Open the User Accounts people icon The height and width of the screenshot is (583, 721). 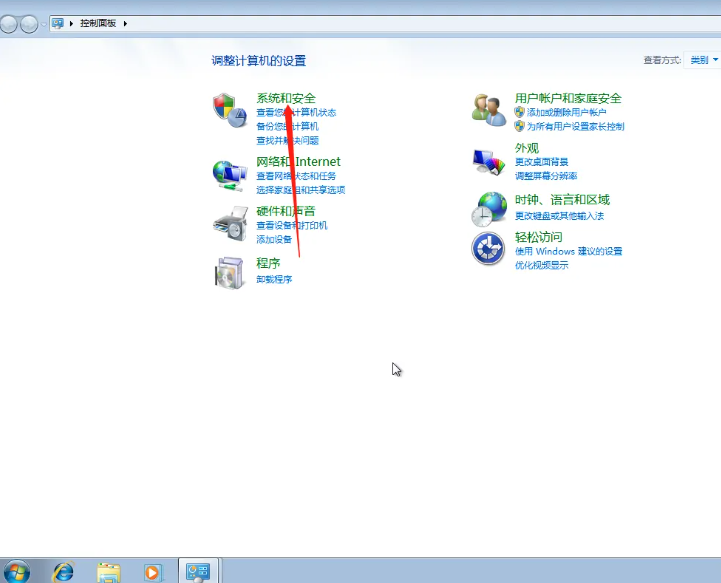pyautogui.click(x=488, y=109)
